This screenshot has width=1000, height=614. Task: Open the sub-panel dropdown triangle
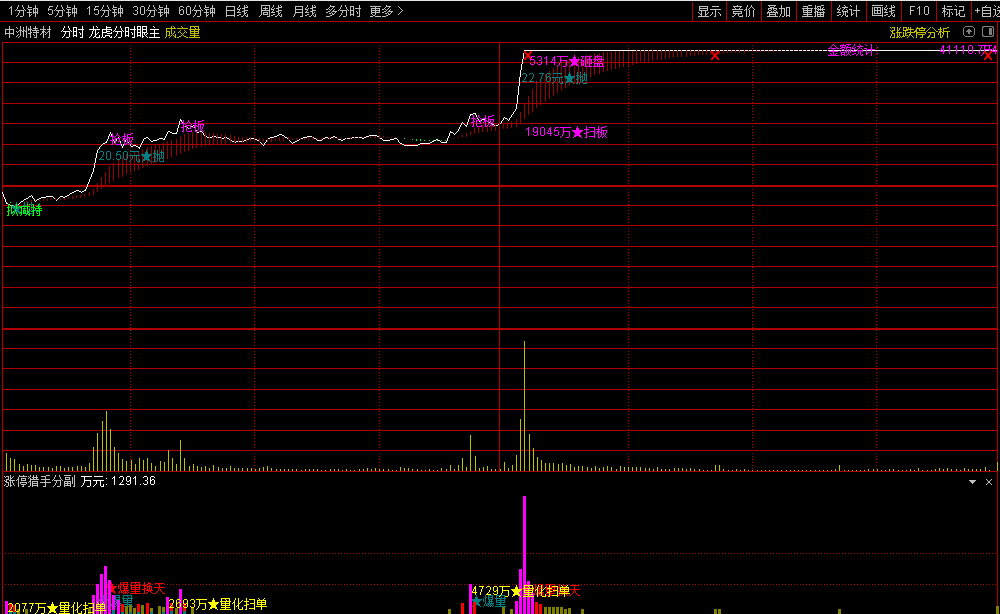(x=973, y=482)
